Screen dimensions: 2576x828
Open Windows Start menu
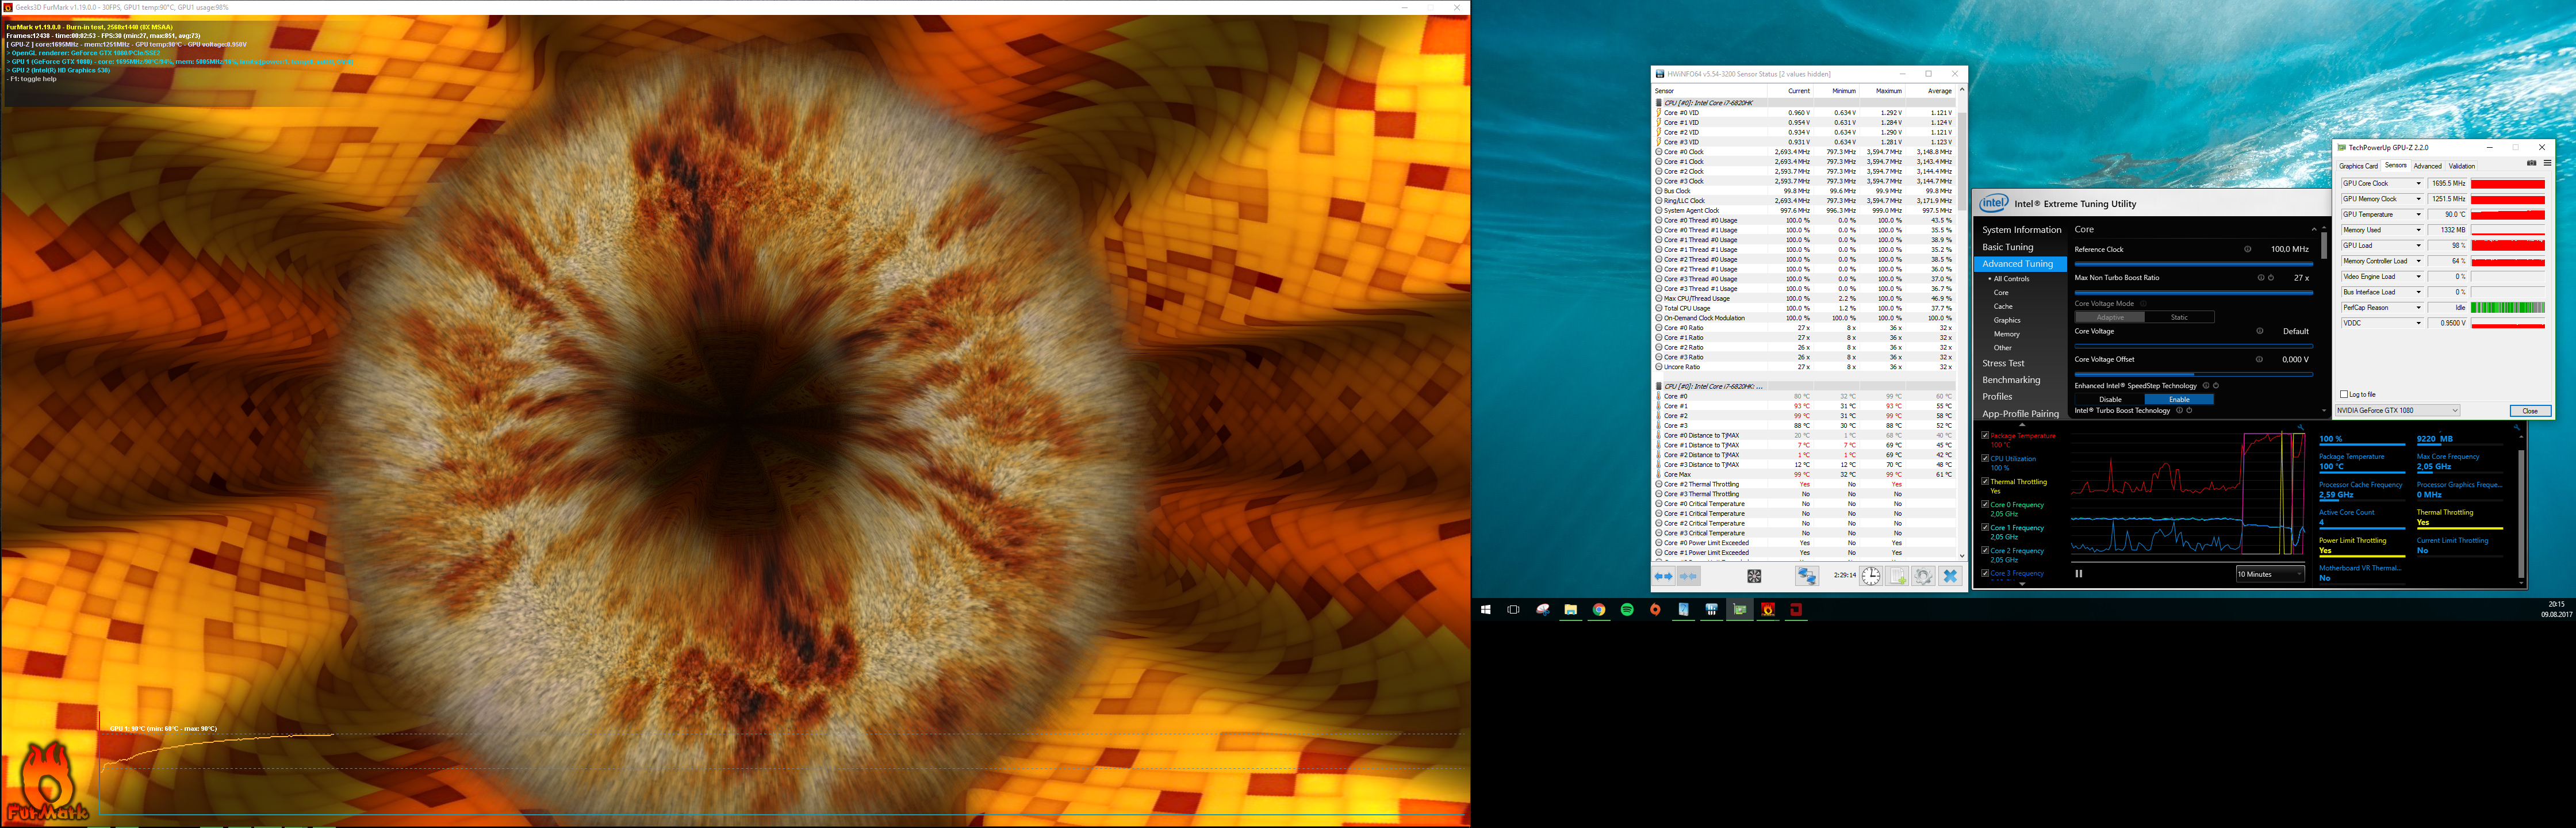click(1486, 610)
